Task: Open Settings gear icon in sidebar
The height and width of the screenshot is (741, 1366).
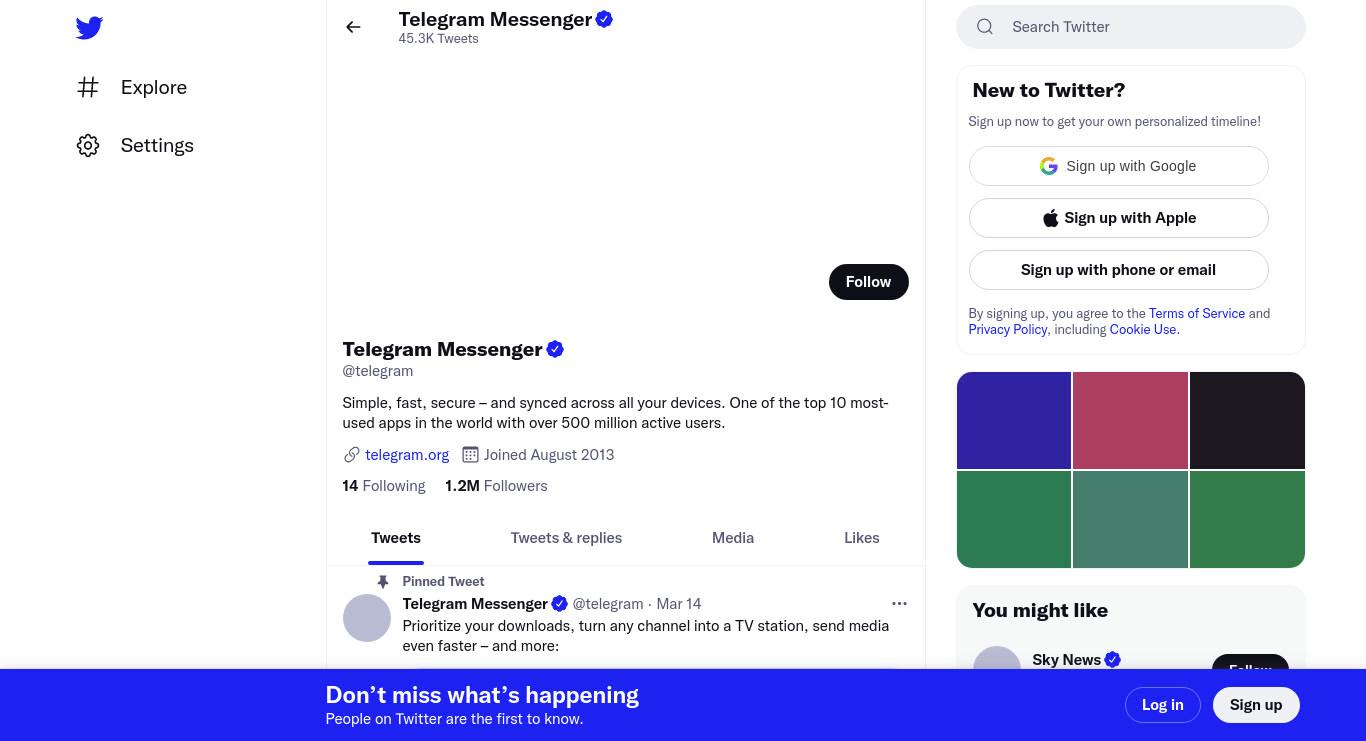Action: (x=88, y=145)
